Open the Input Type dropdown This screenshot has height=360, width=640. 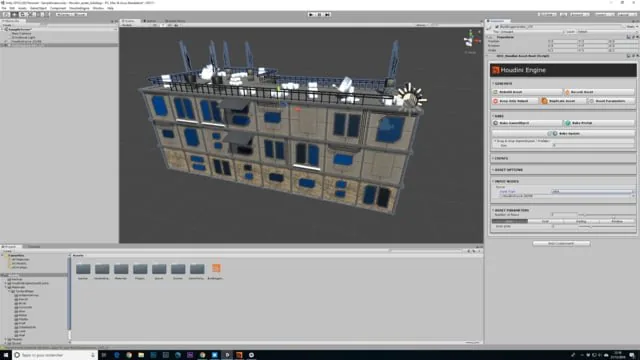tap(592, 191)
